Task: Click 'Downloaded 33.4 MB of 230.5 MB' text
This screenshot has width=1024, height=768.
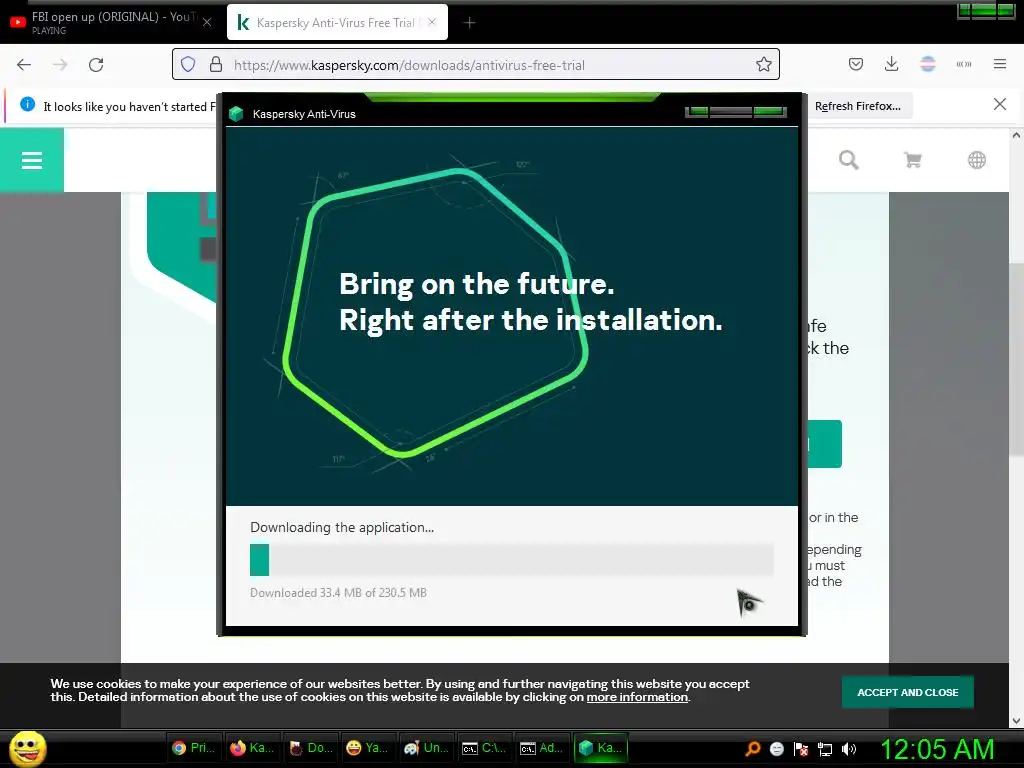Action: coord(338,593)
